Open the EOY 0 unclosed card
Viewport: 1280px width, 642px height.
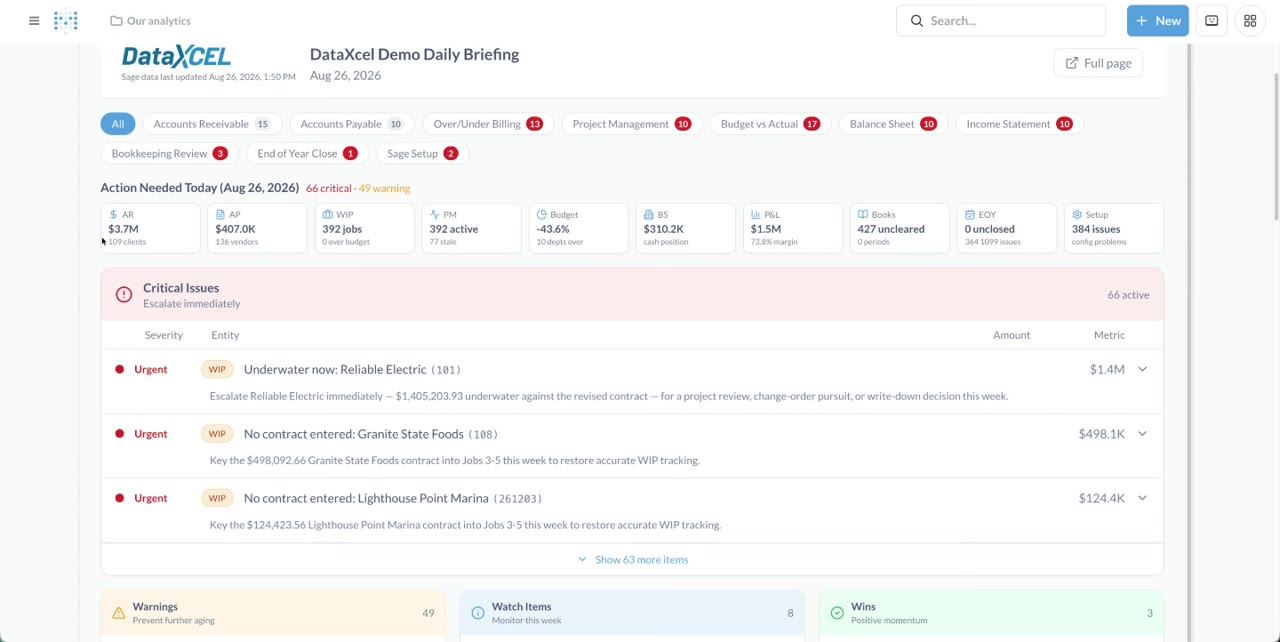pyautogui.click(x=1006, y=228)
